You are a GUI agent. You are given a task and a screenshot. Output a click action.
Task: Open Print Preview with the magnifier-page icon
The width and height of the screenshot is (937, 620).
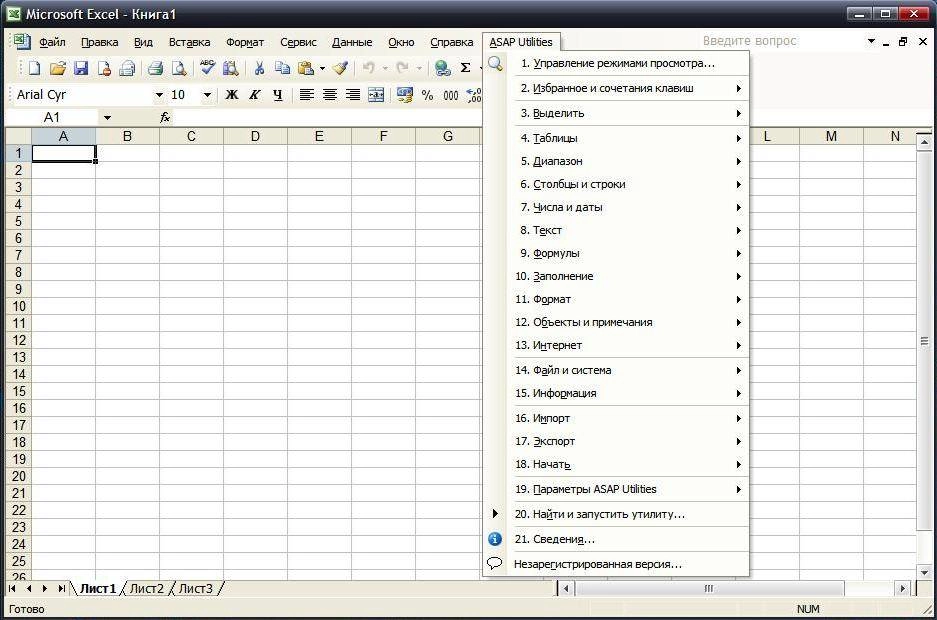(x=179, y=68)
